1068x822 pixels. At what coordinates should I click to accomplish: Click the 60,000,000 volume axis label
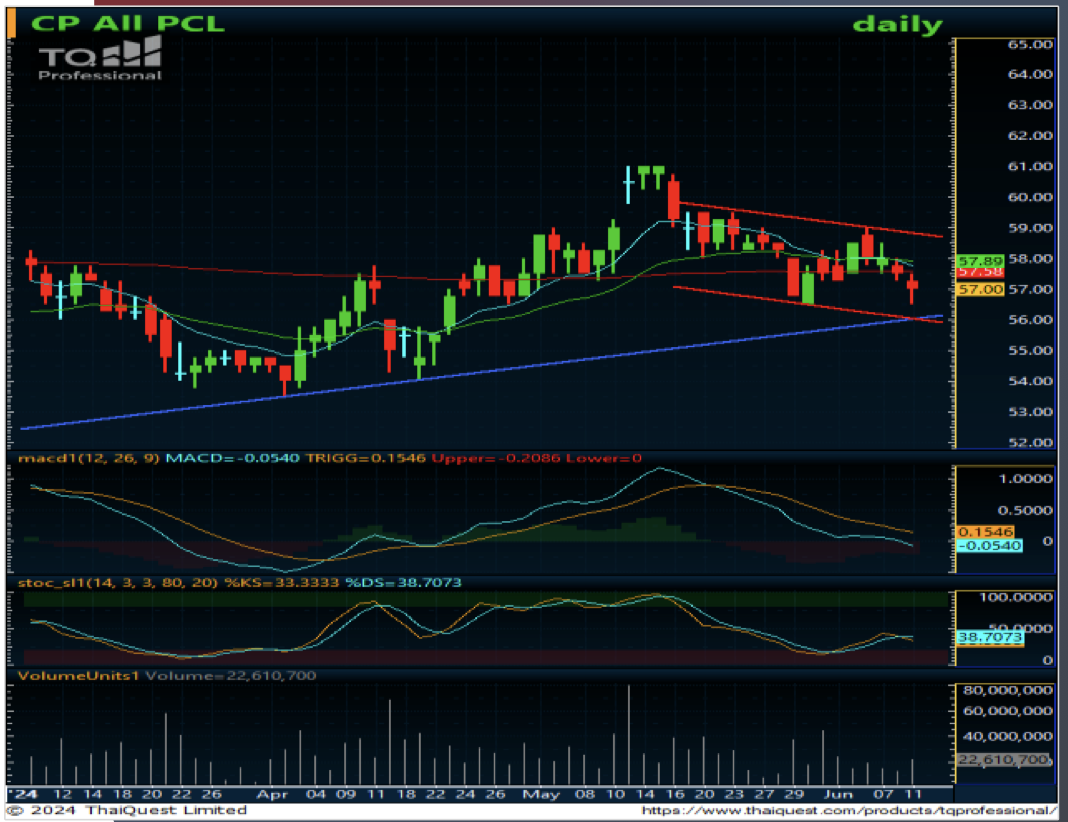point(1008,711)
